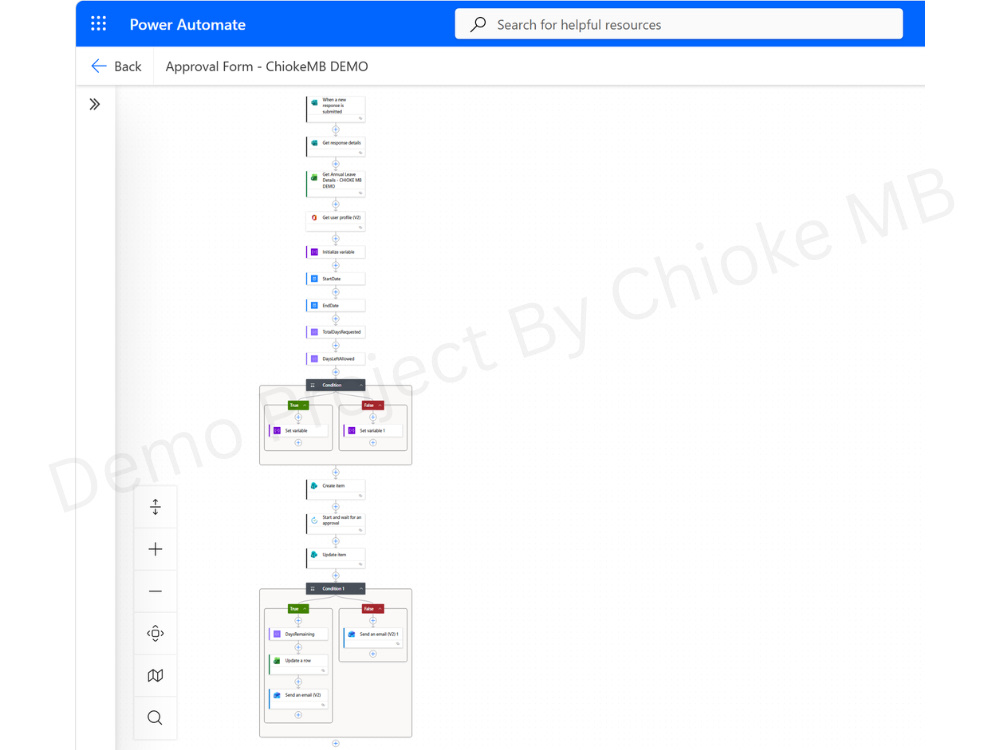
Task: Select the Set variable 1 action
Action: [x=373, y=431]
